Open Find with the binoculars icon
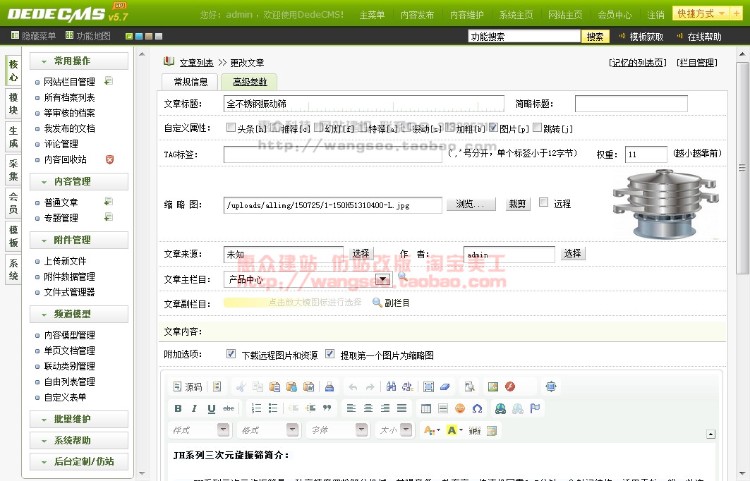The image size is (750, 481). [391, 386]
